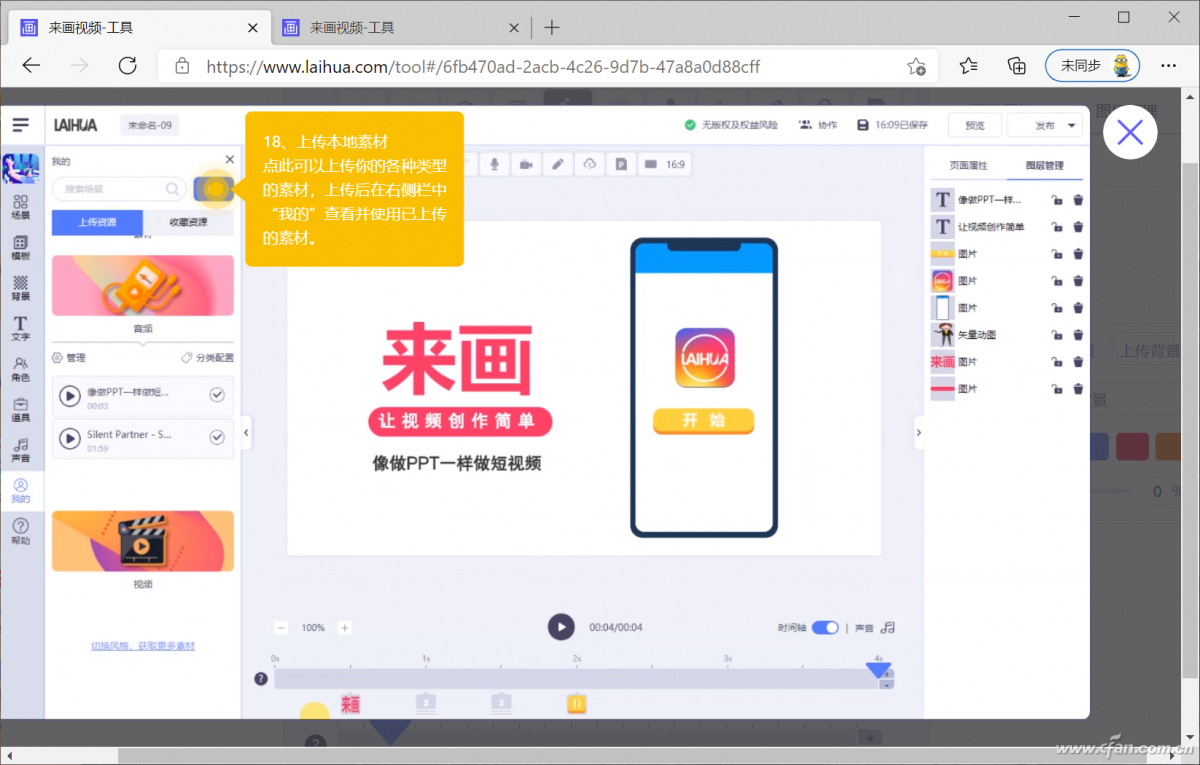Open the hamburger menu beside LAIHUA logo

[x=21, y=125]
